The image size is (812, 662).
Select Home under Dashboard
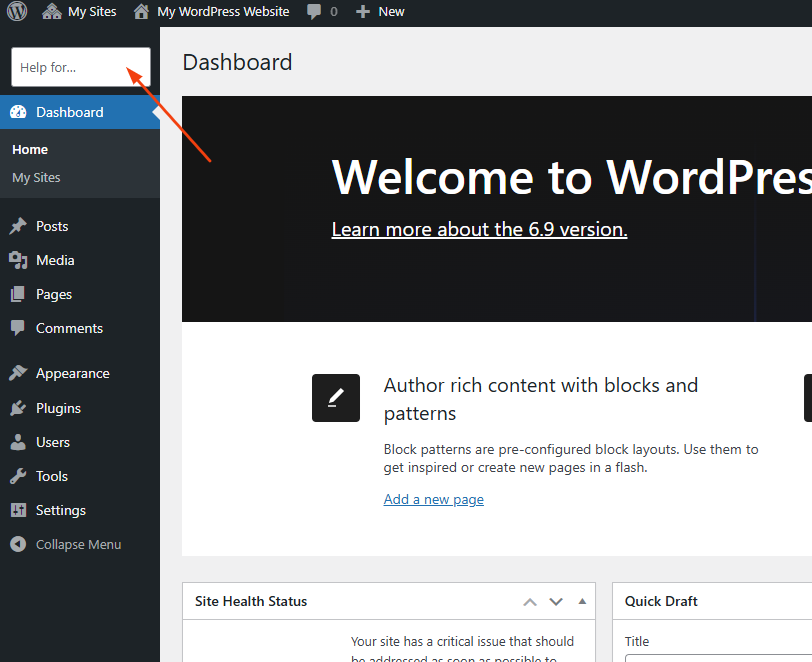[30, 150]
